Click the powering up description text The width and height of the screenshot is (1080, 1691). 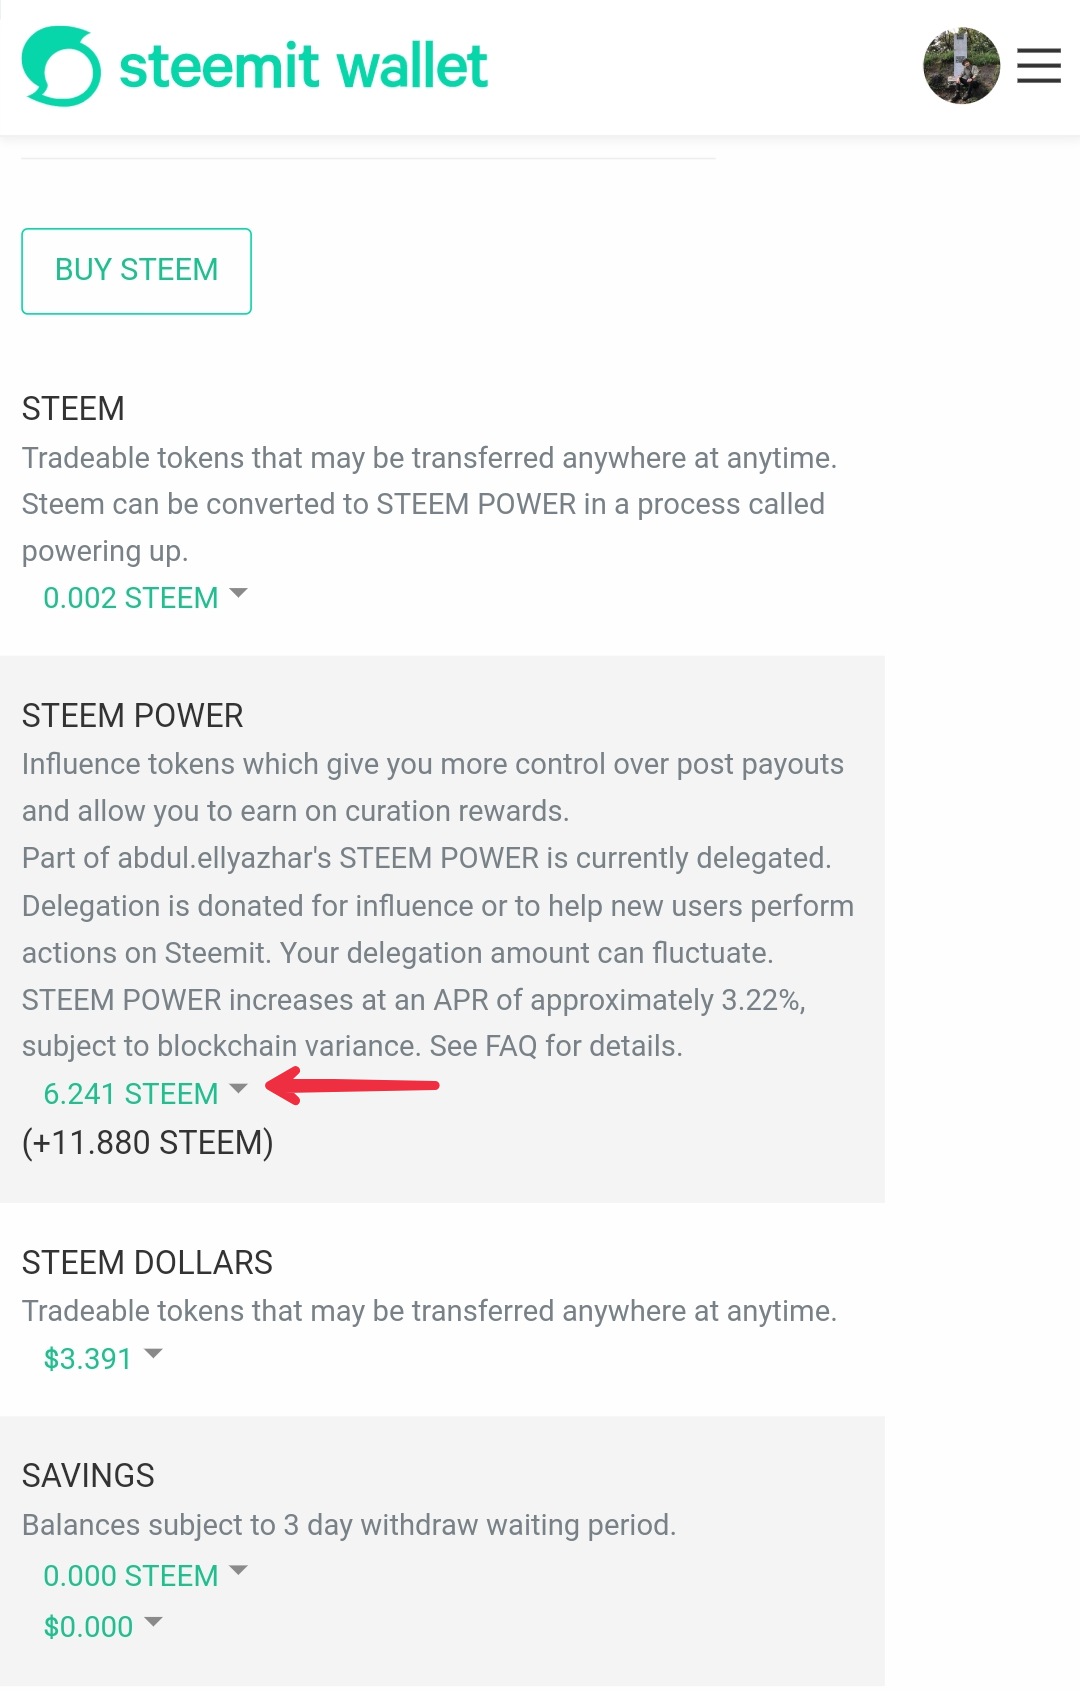coord(105,551)
